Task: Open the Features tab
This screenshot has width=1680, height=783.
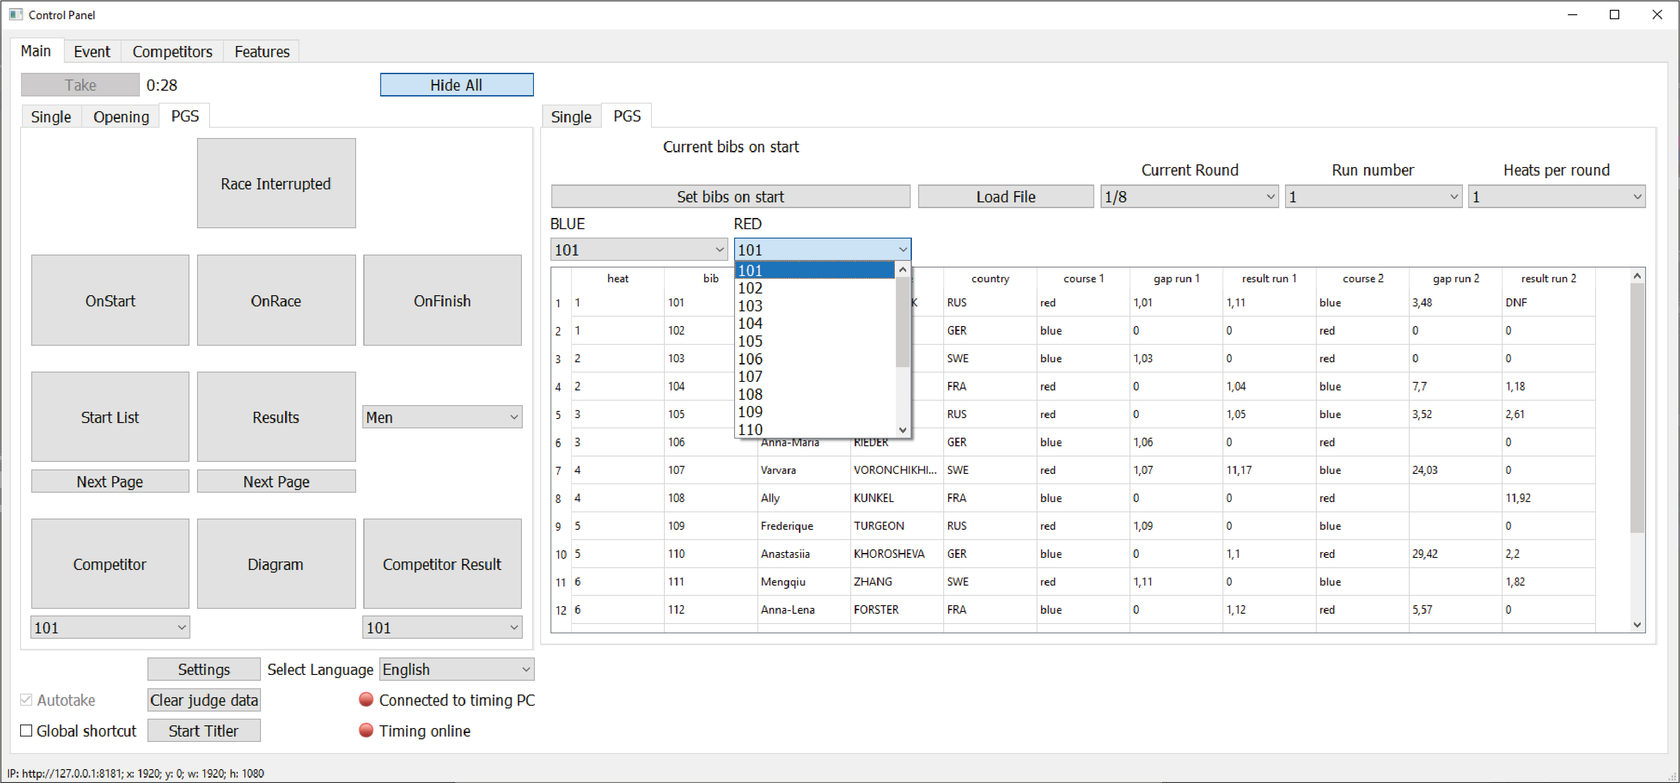Action: point(262,52)
